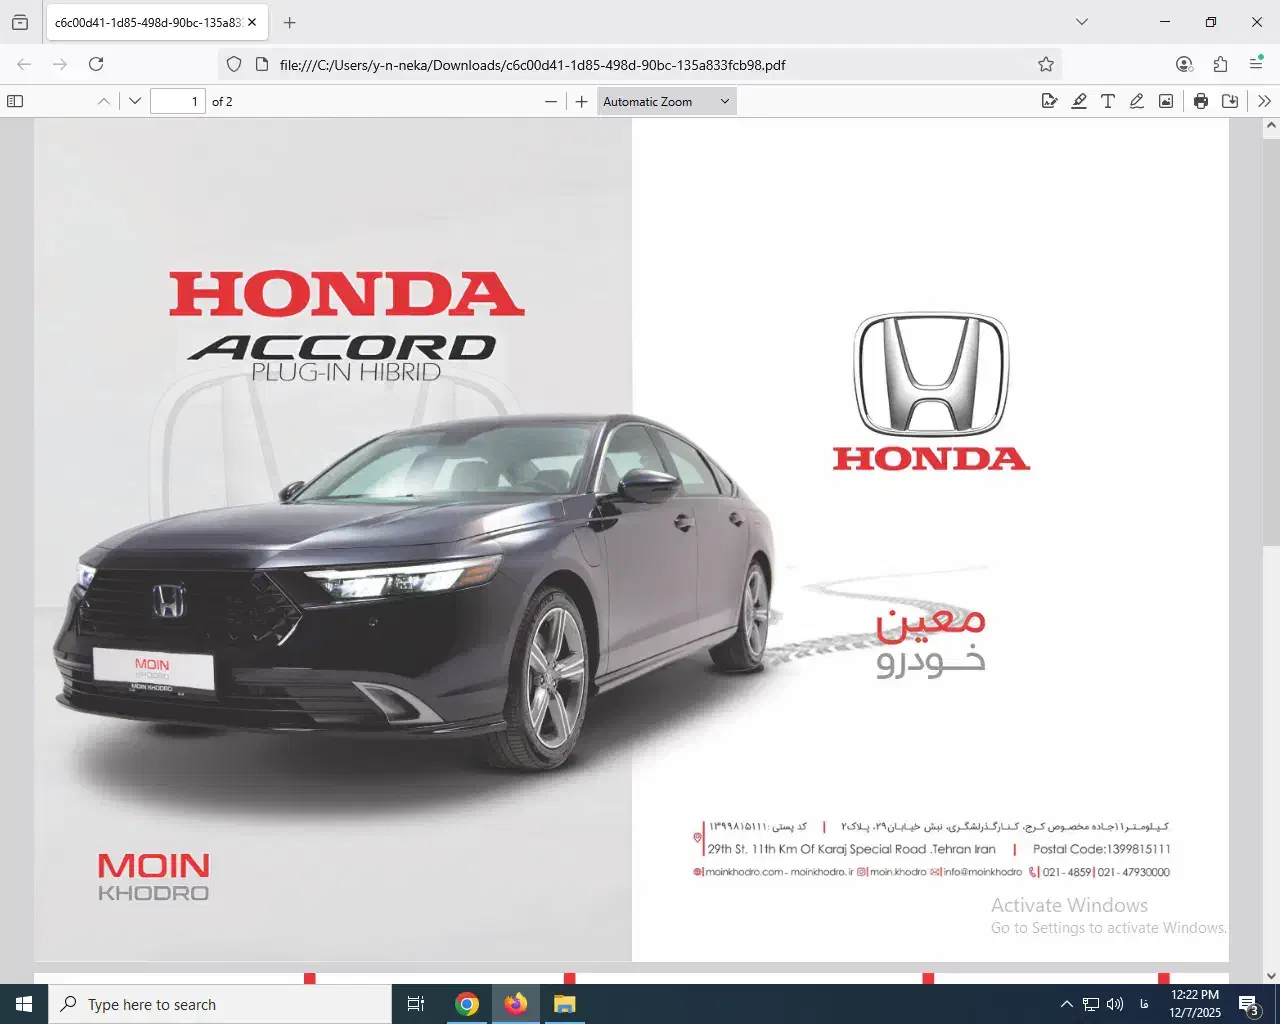The width and height of the screenshot is (1280, 1024).
Task: Expand more PDF tools with double chevron
Action: pyautogui.click(x=1264, y=101)
